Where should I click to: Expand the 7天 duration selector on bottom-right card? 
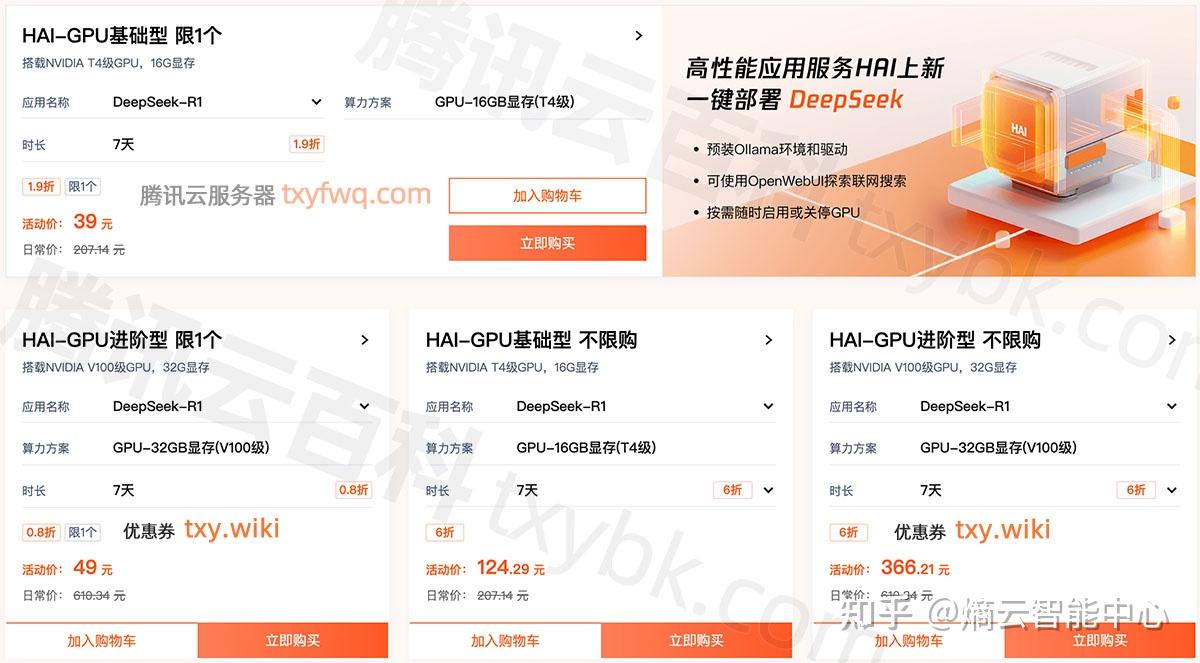click(1172, 490)
